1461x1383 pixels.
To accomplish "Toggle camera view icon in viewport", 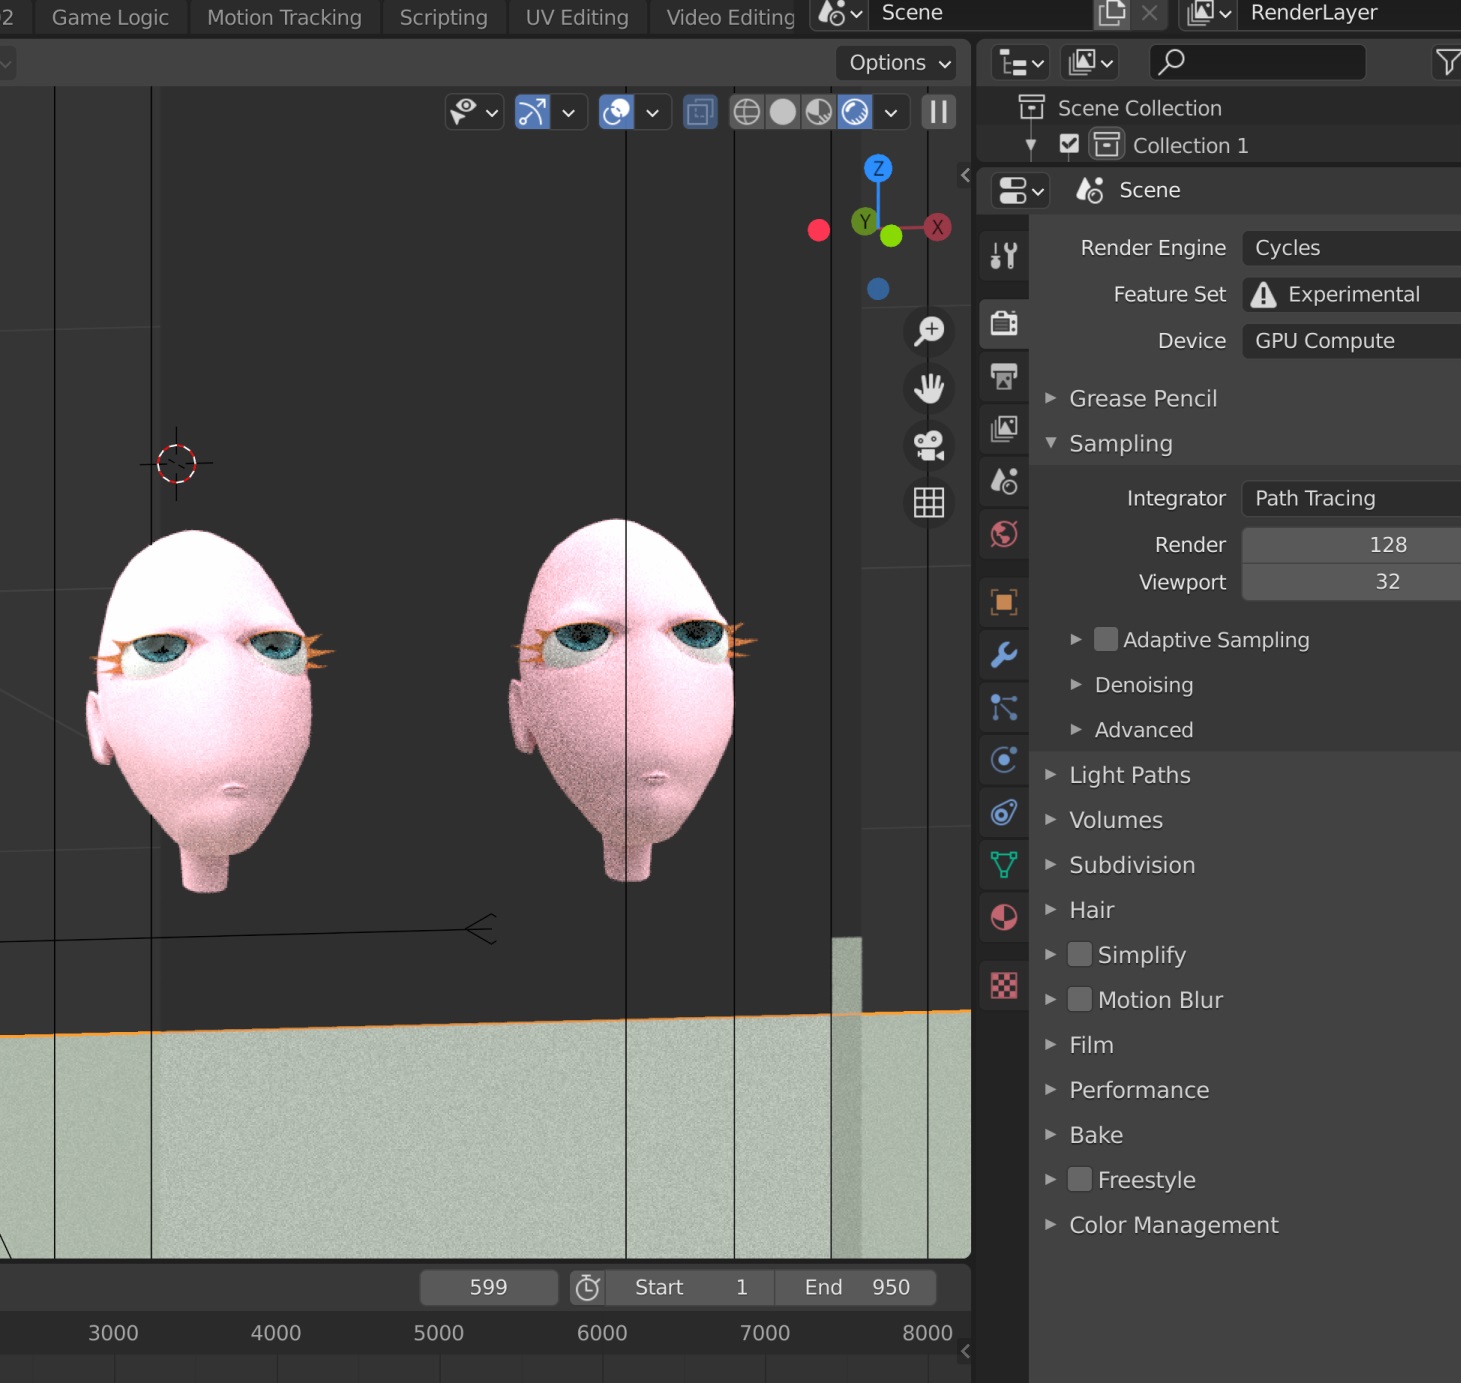I will pos(929,445).
